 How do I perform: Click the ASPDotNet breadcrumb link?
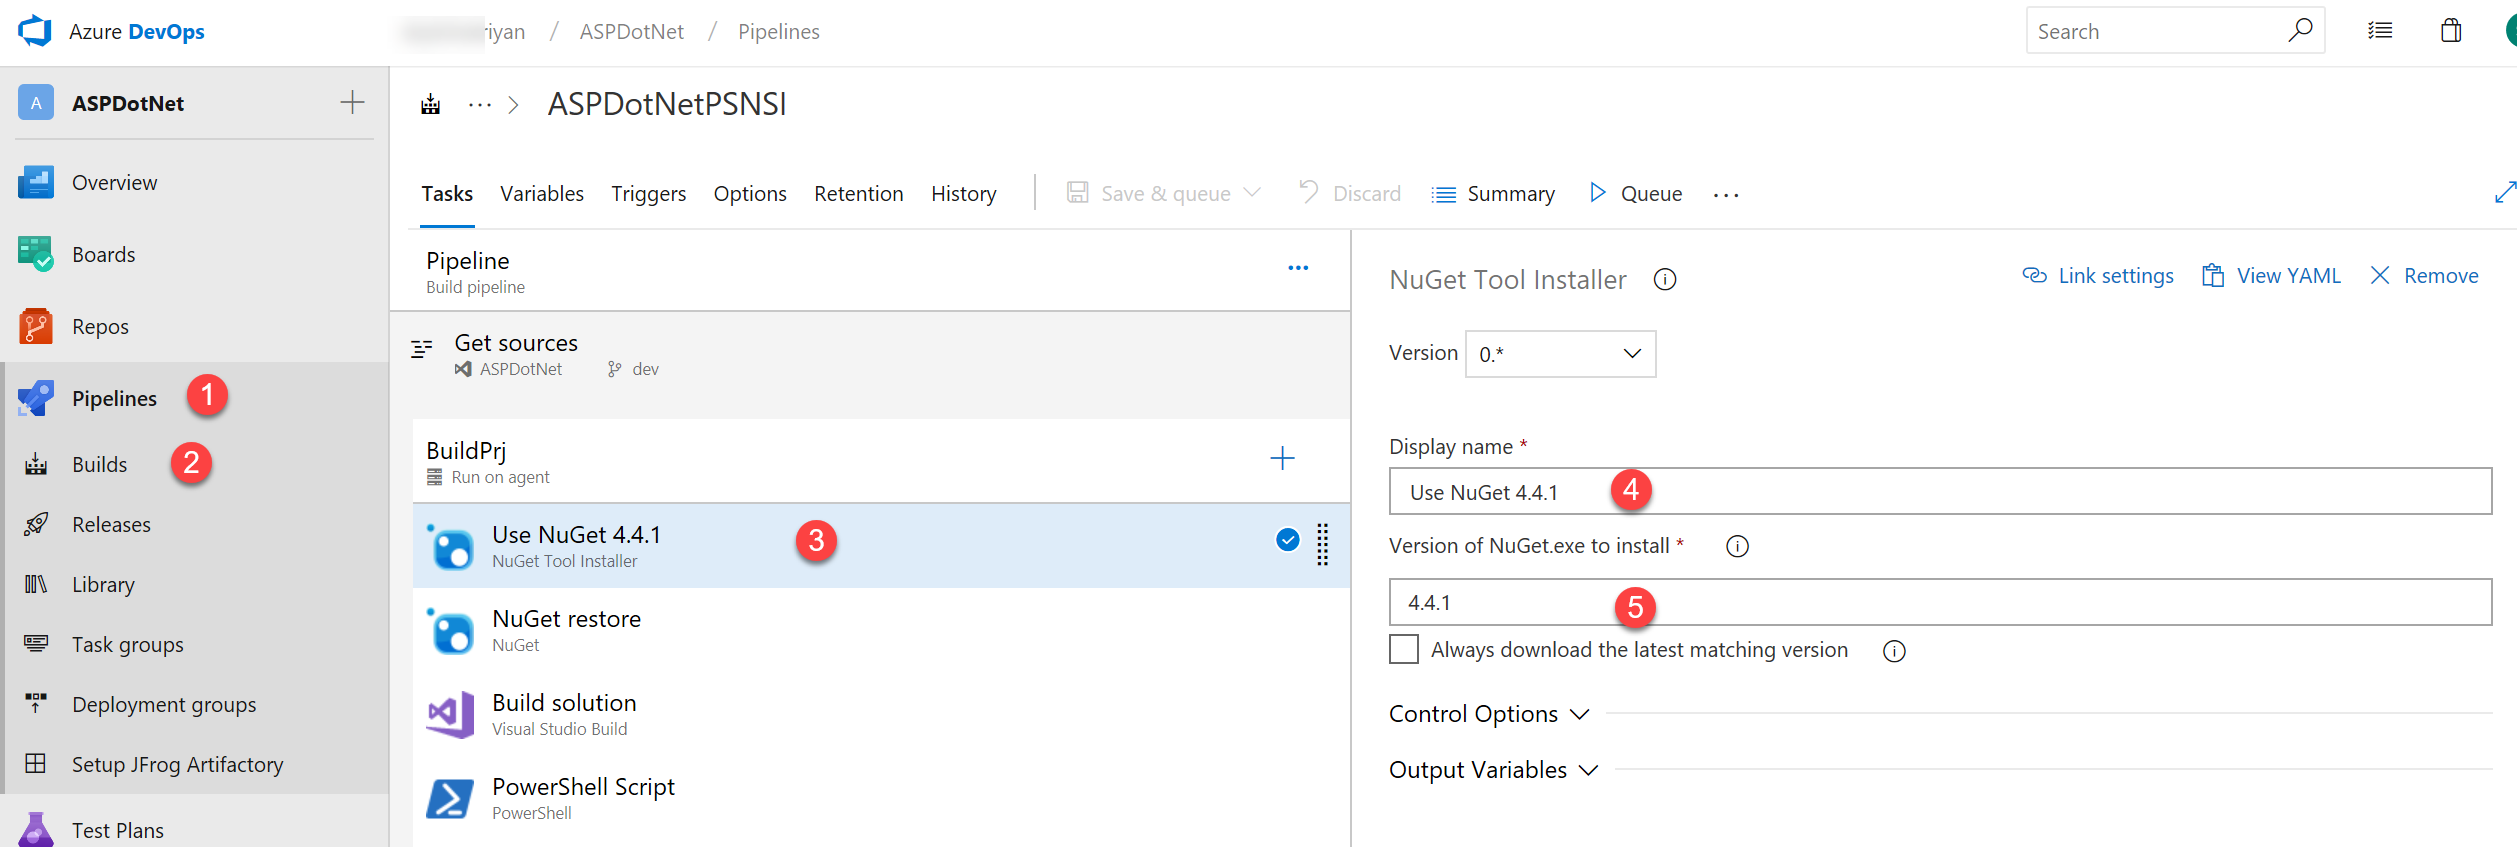point(632,32)
